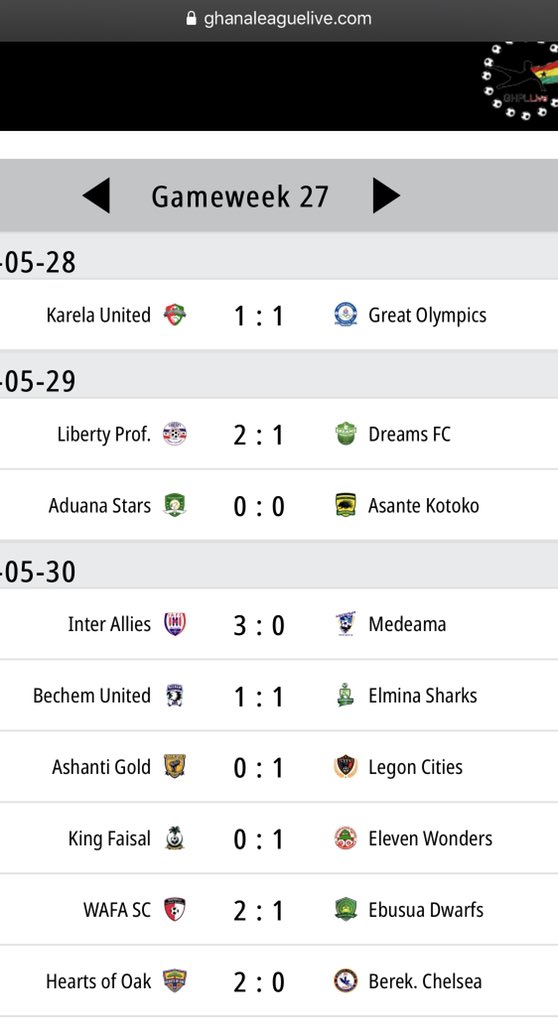Image resolution: width=558 pixels, height=1024 pixels.
Task: Go to previous gameweek with left arrow
Action: click(96, 195)
